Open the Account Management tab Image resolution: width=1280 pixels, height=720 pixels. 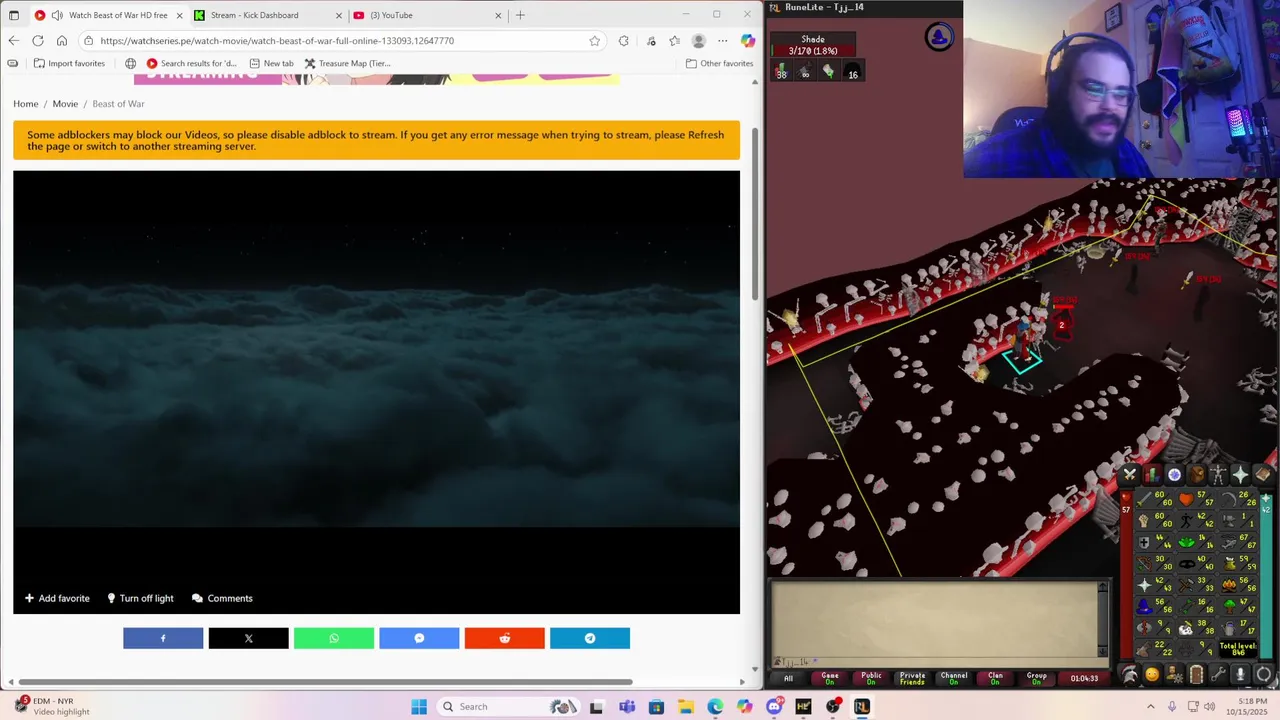1174,674
